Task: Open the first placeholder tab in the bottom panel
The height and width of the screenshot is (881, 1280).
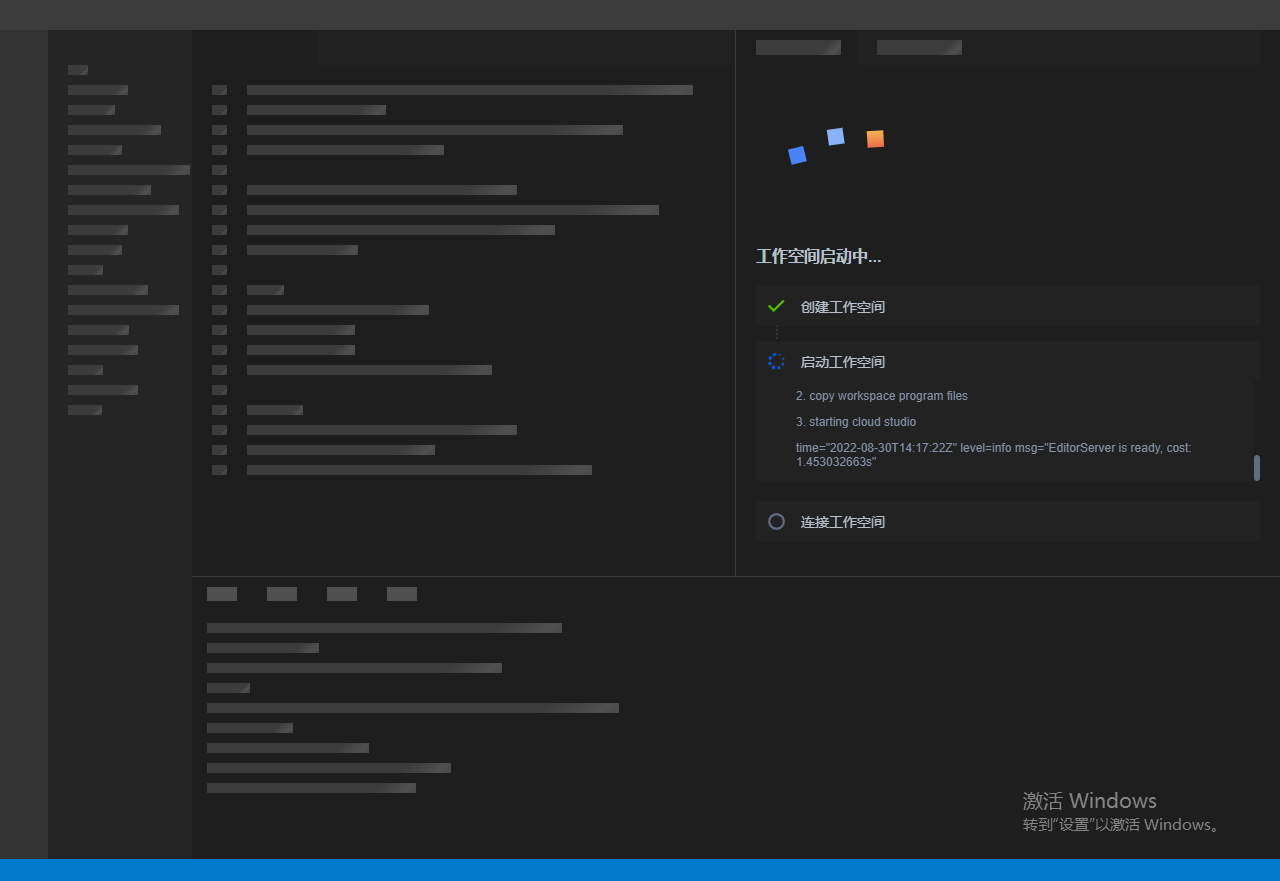Action: point(222,594)
